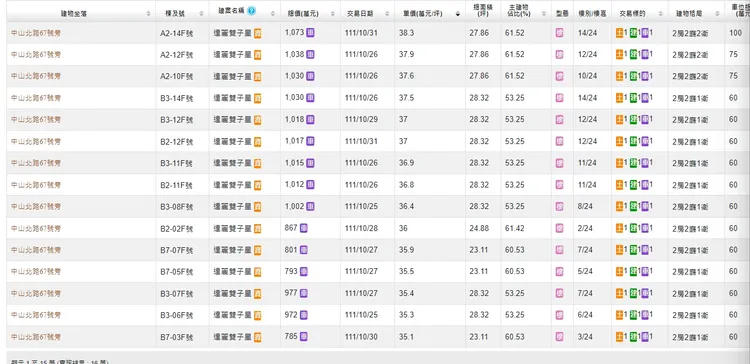
Task: Click the purple car icon beside price 867
Action: (x=303, y=228)
